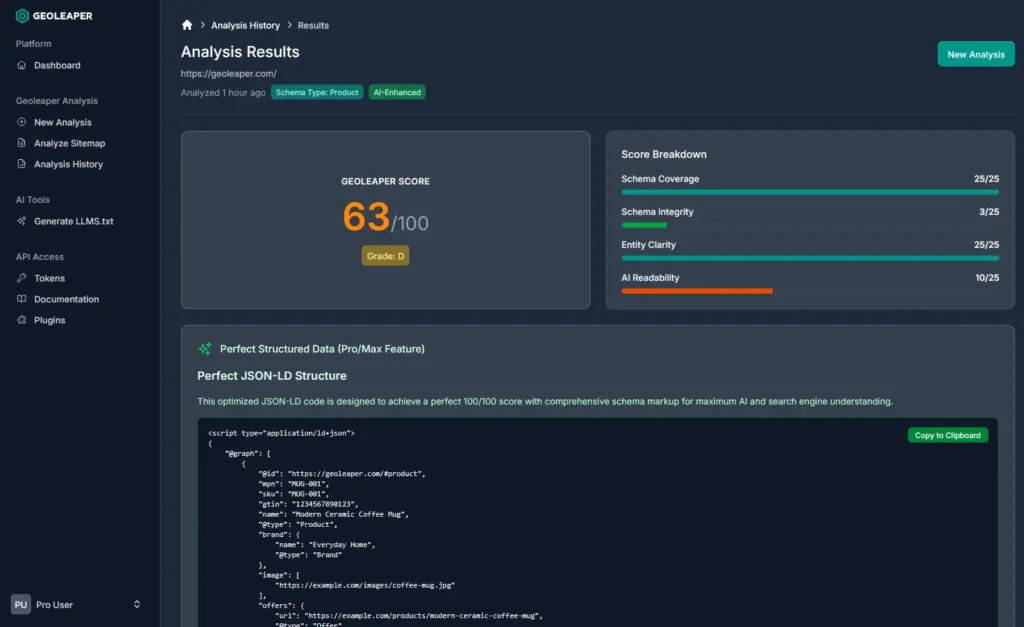Click the Geoleaper logo icon

(x=20, y=16)
